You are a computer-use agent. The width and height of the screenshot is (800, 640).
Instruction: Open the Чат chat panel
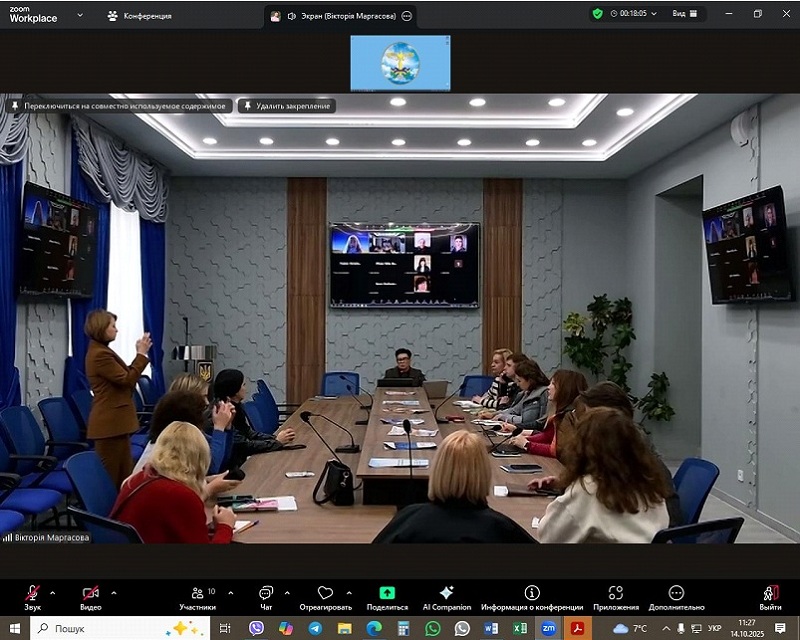tap(266, 597)
